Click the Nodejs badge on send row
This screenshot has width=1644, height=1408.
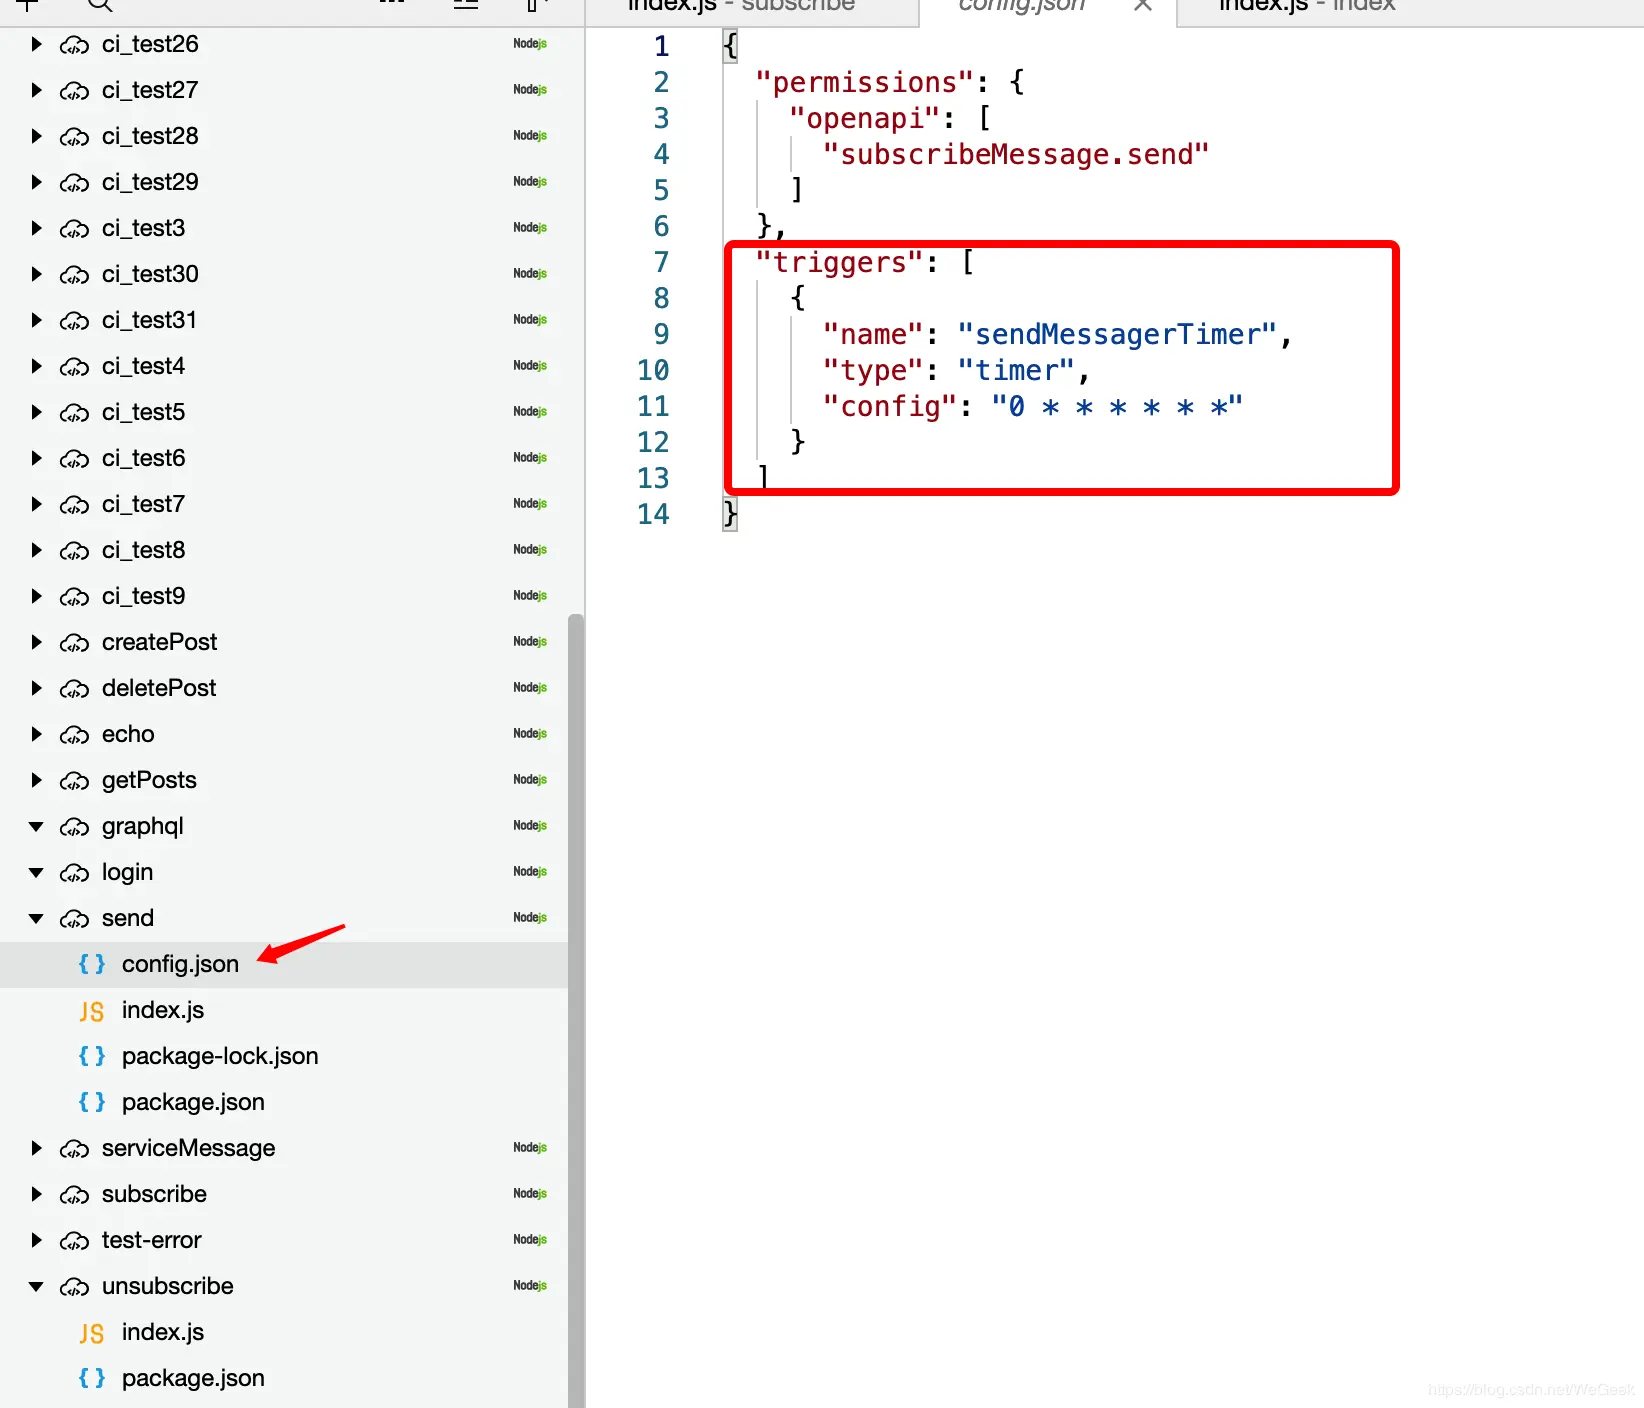point(530,918)
